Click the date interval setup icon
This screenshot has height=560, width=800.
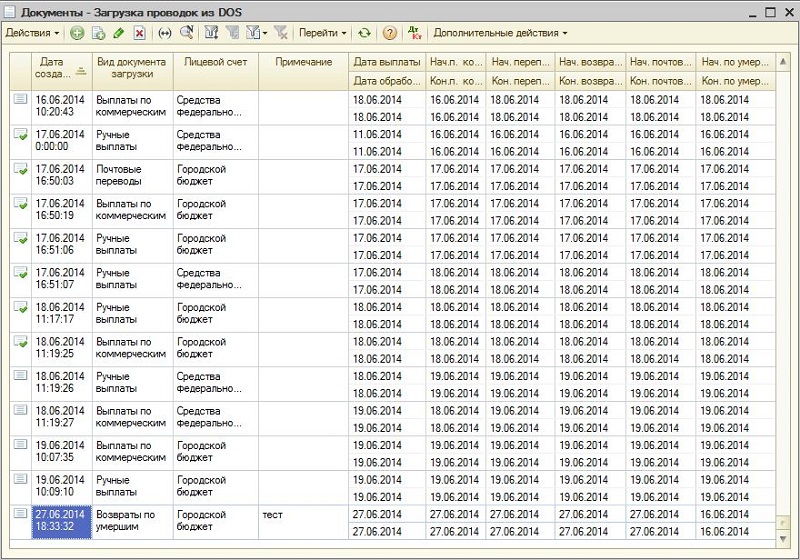[x=166, y=33]
